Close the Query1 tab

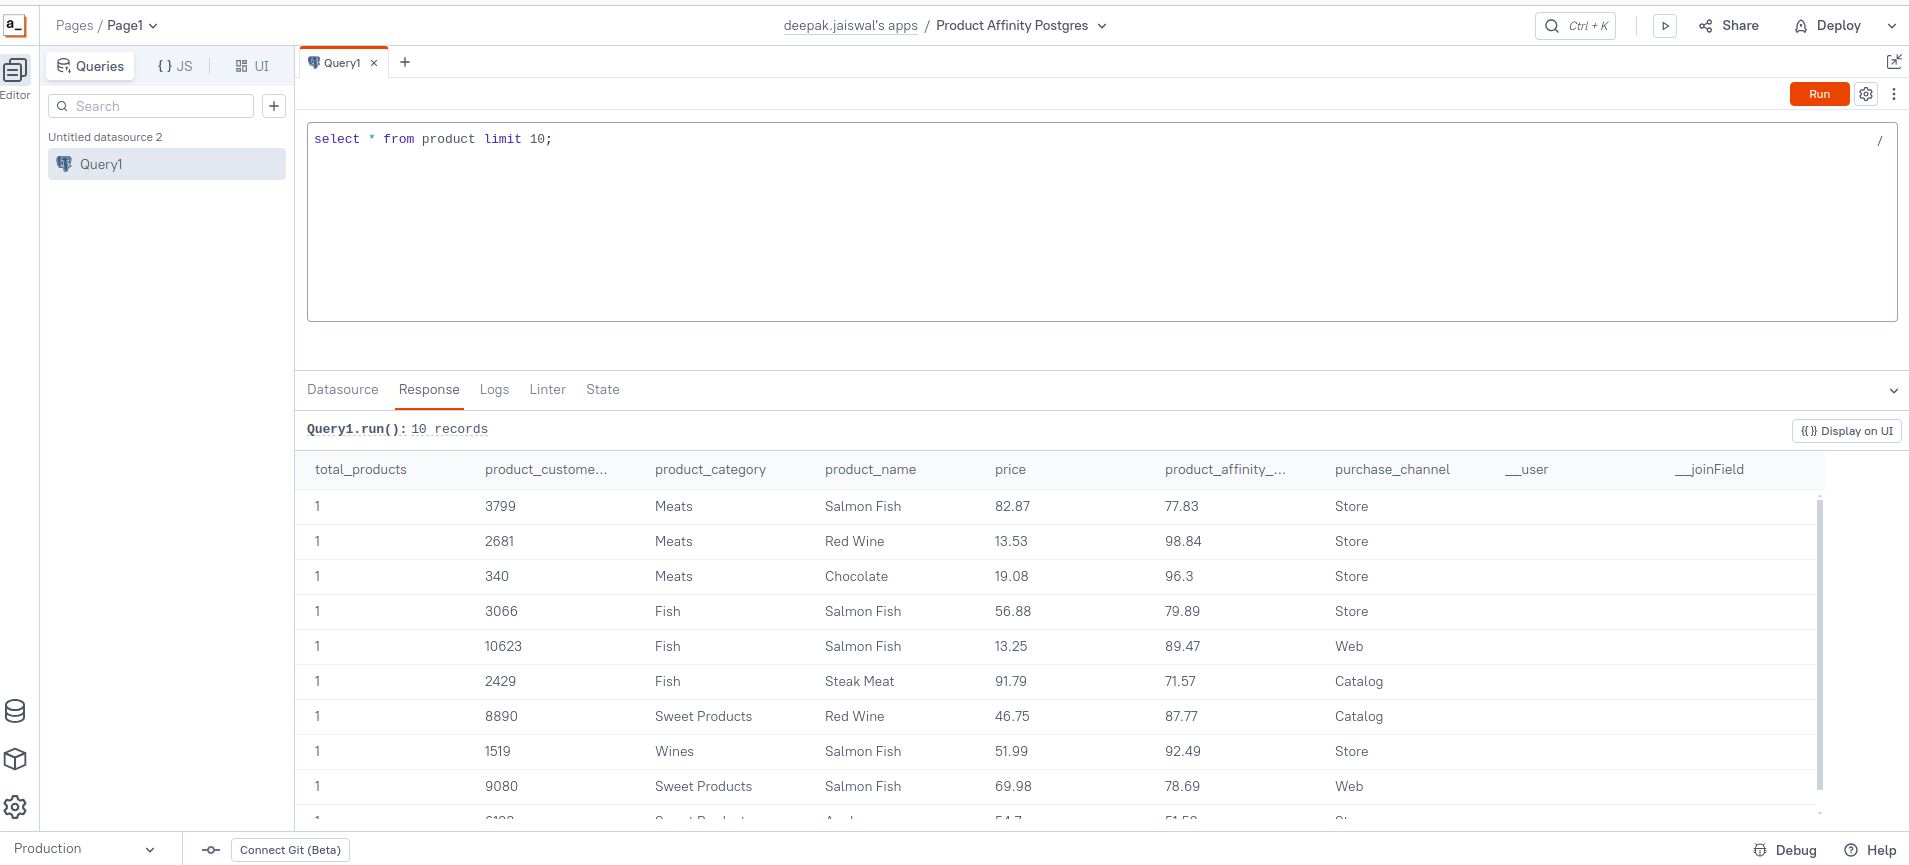[x=374, y=63]
